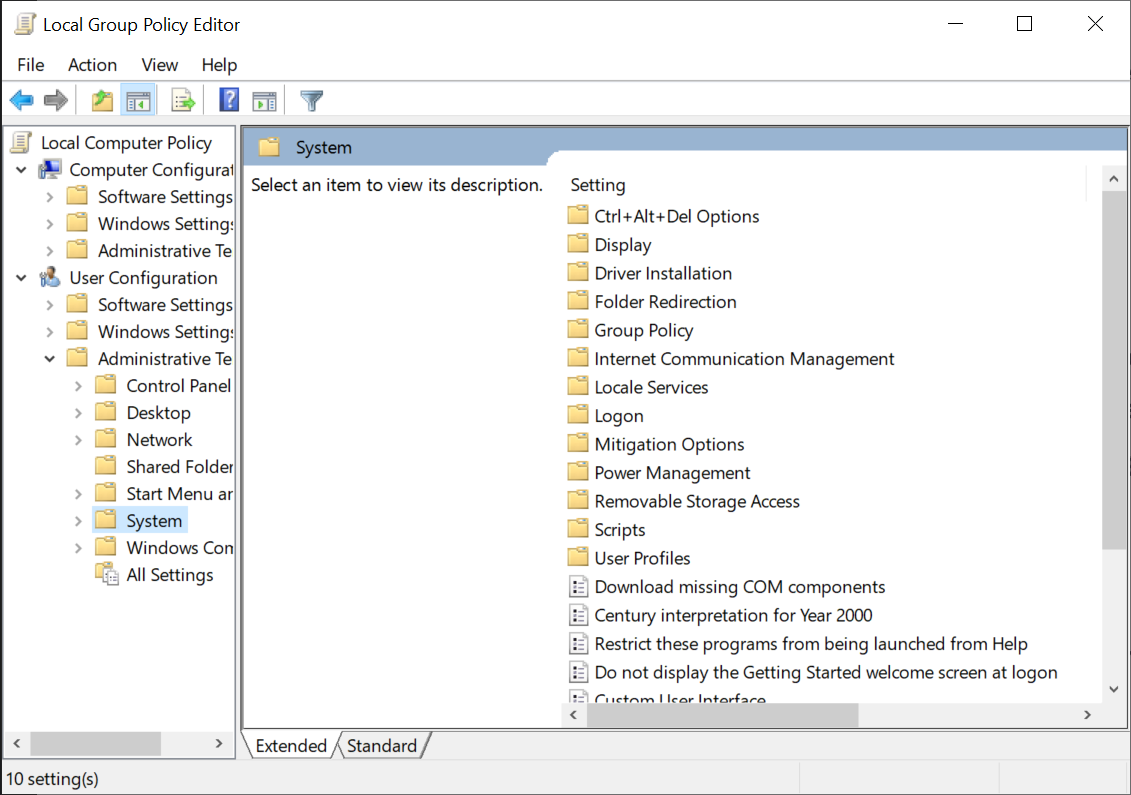Open the File menu
This screenshot has width=1131, height=795.
click(30, 65)
